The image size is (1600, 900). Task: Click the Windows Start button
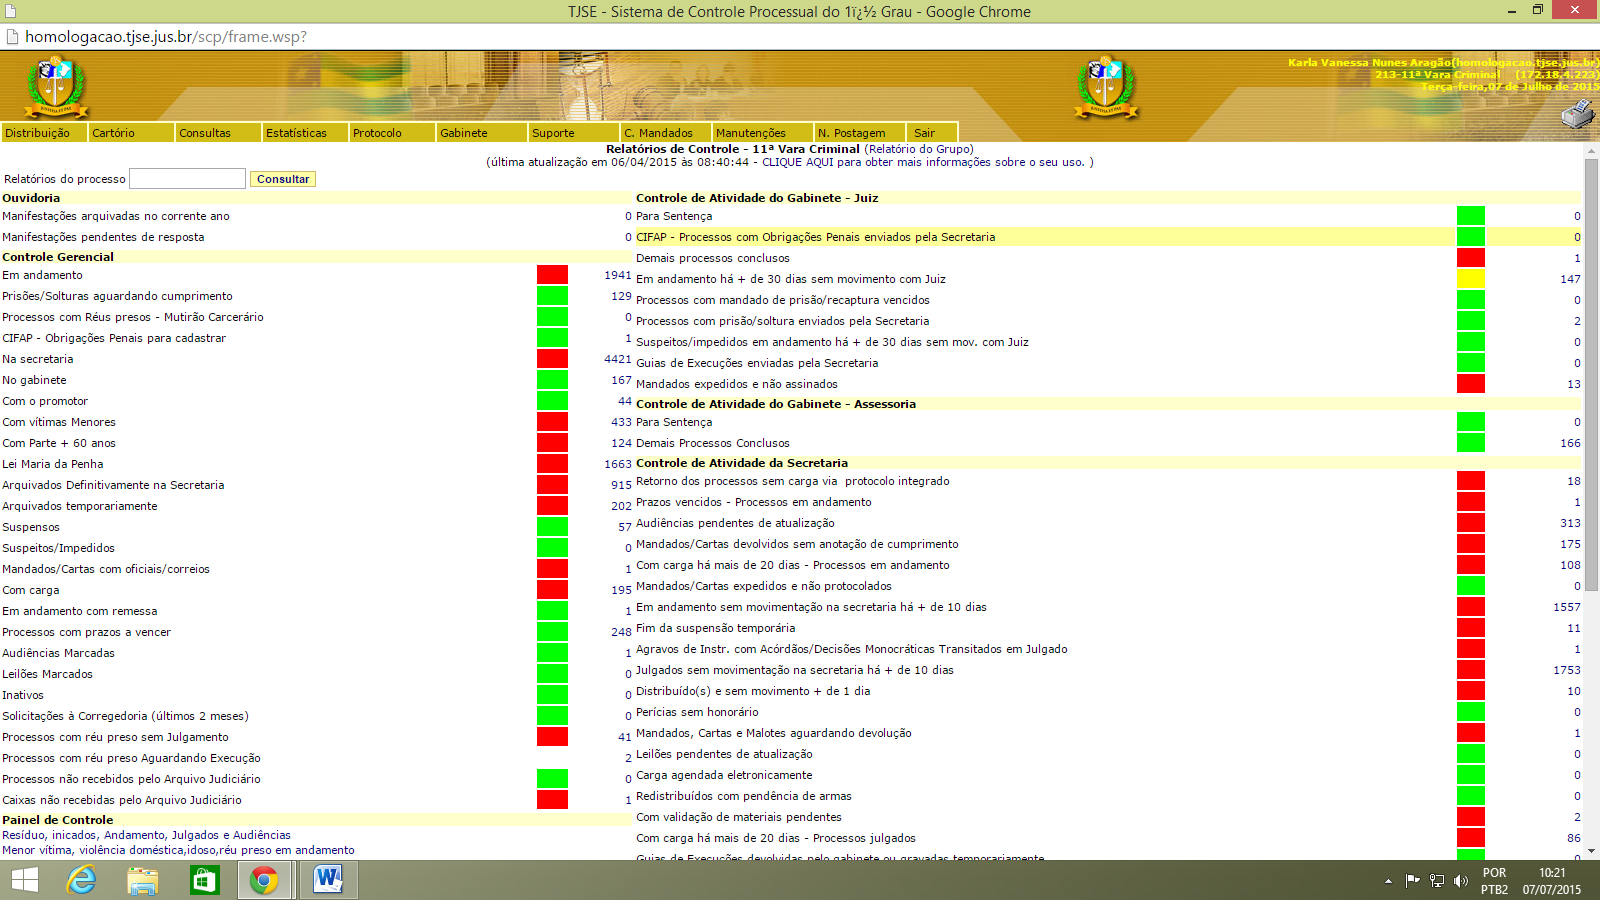pos(25,880)
